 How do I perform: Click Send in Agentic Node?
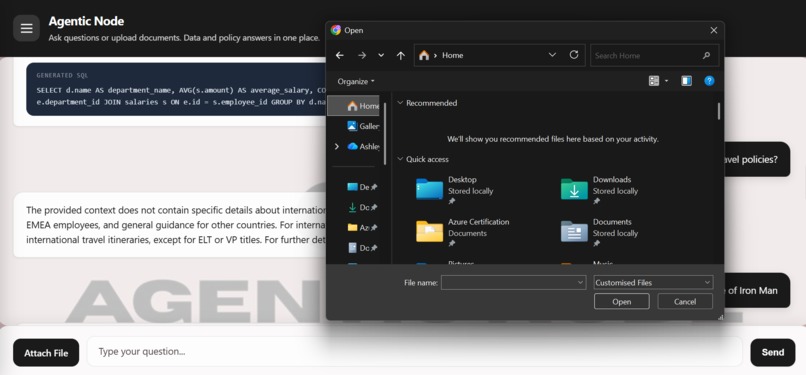773,352
